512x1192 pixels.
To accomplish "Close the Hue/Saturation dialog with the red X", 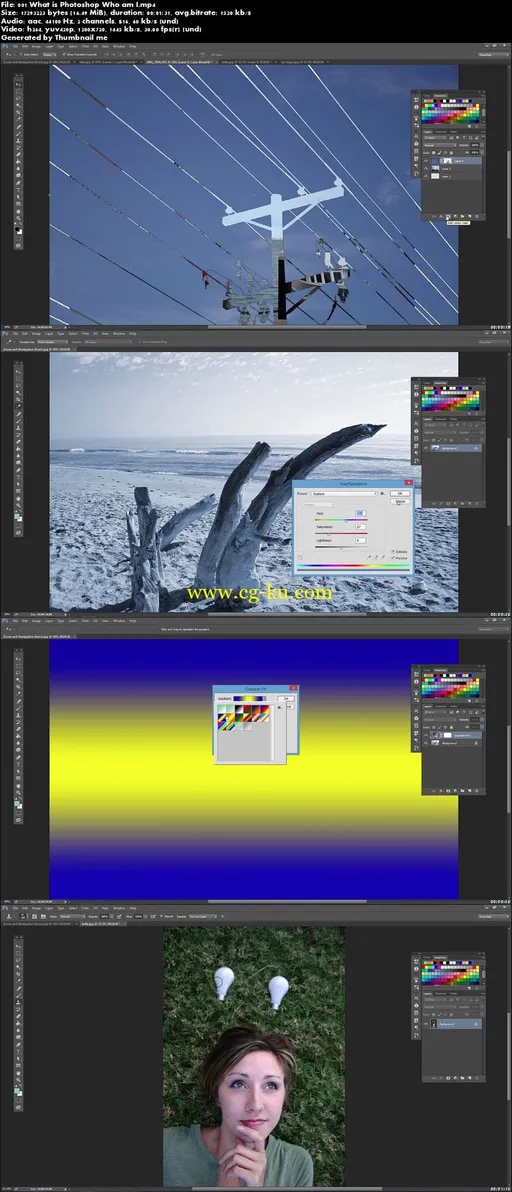I will coord(409,483).
